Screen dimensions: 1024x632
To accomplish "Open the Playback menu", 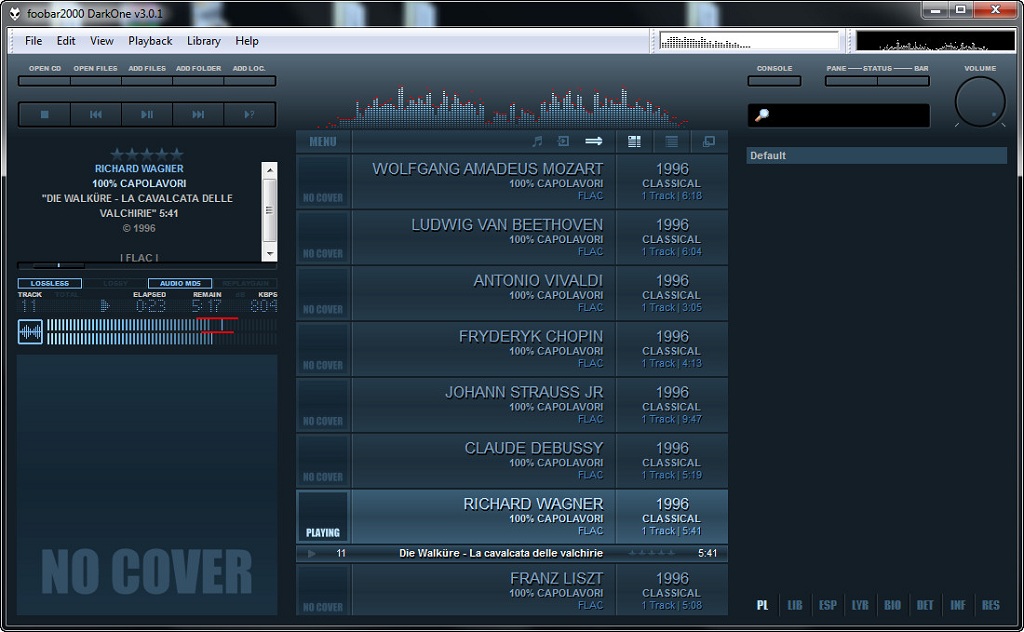I will tap(150, 40).
